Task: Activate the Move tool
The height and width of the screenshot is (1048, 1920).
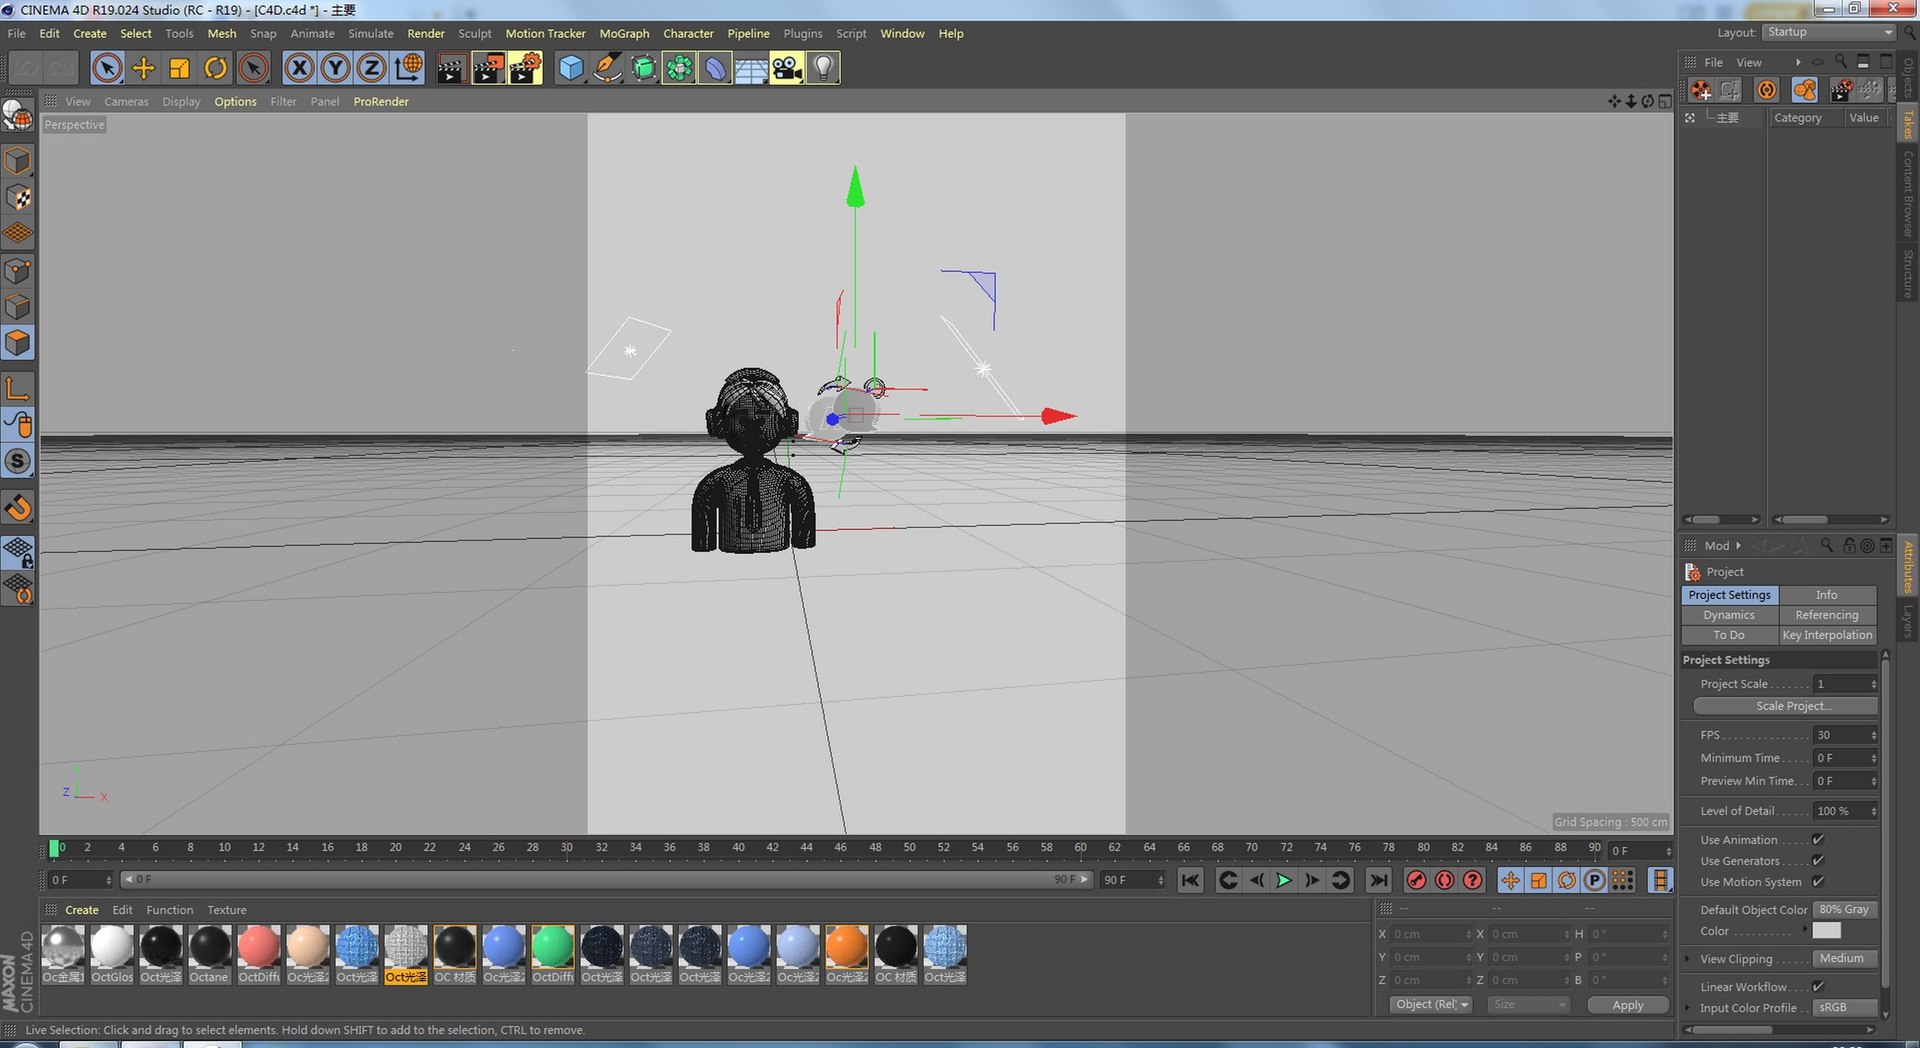Action: tap(143, 68)
